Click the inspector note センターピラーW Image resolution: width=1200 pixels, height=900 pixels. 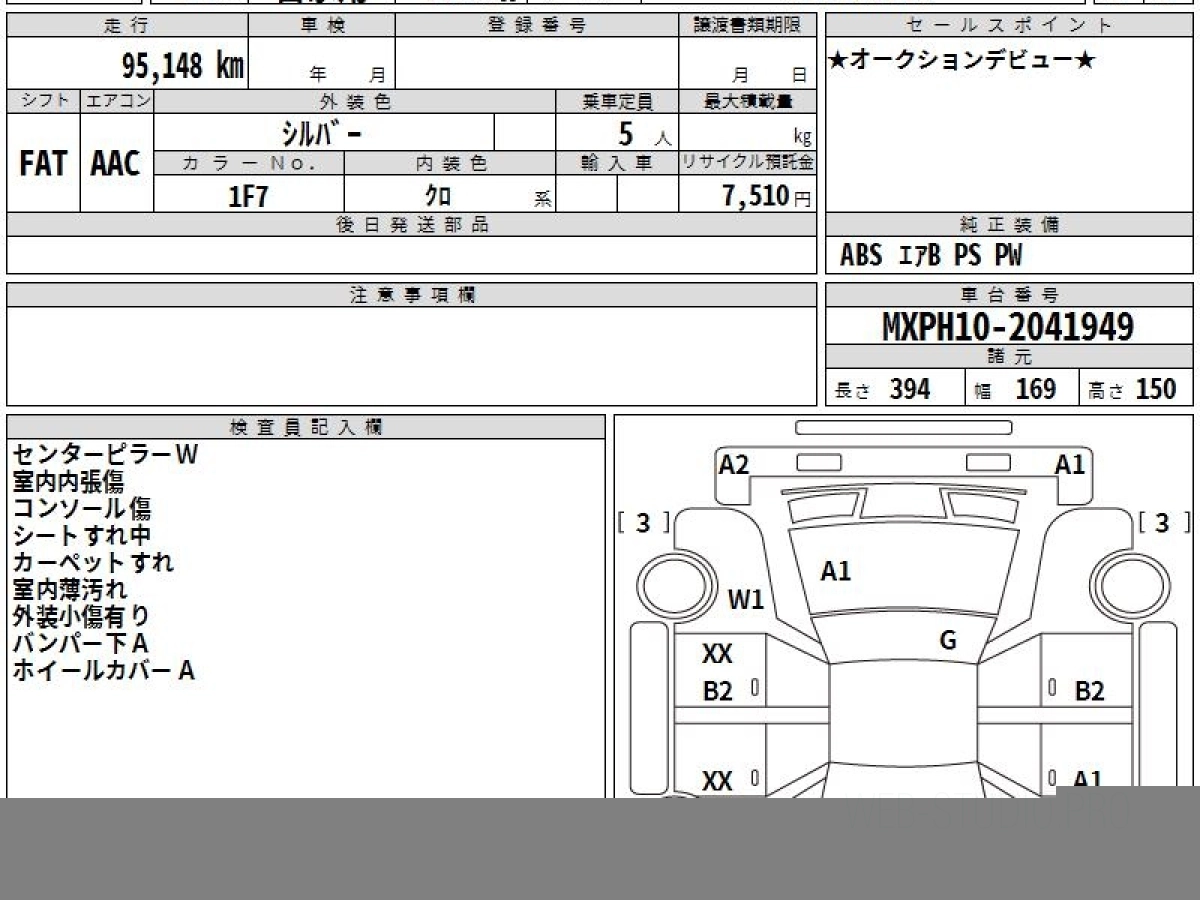coord(105,454)
